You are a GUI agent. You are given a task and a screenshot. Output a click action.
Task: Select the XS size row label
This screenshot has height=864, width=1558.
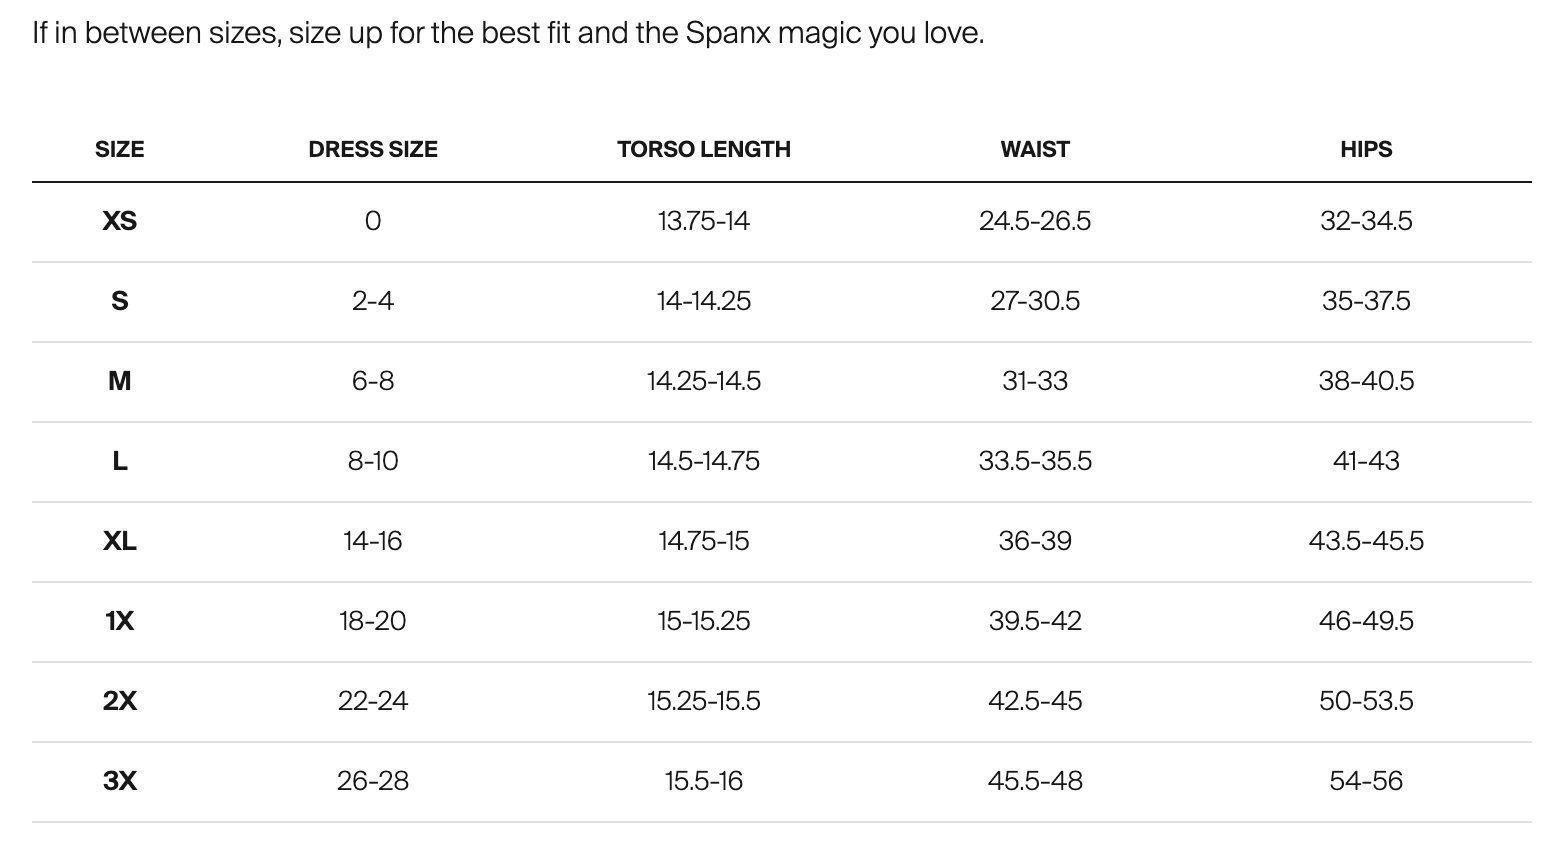coord(119,221)
